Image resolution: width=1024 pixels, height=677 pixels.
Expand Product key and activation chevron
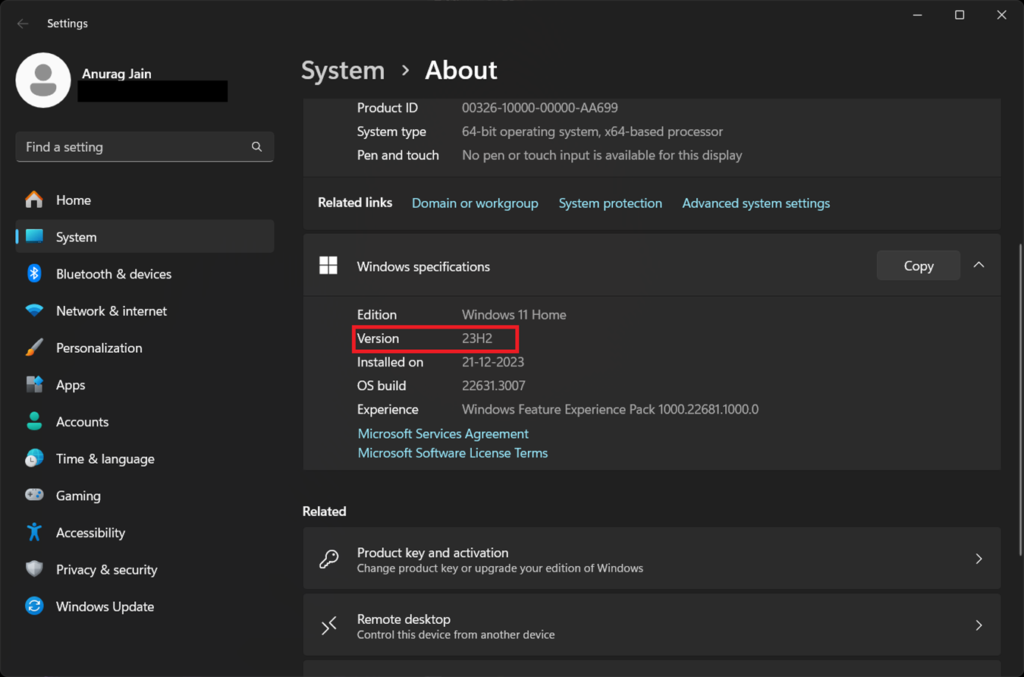[x=978, y=559]
